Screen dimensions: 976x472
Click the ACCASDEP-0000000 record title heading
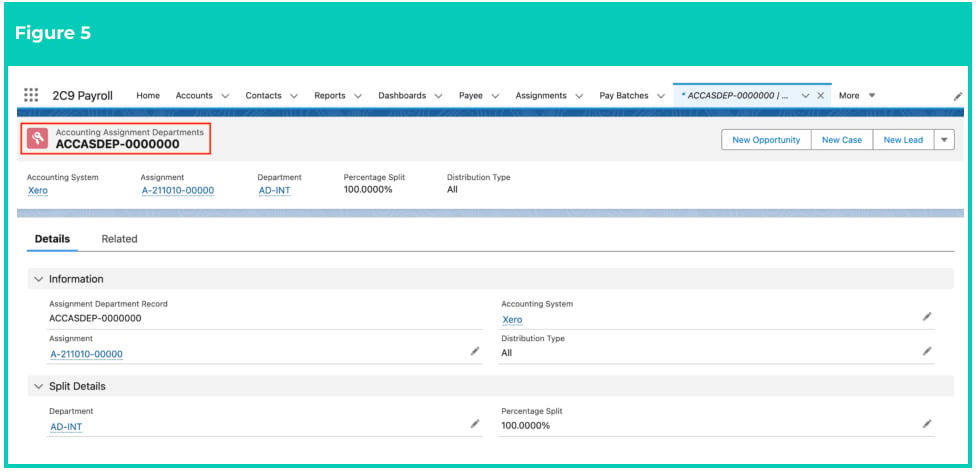pyautogui.click(x=118, y=144)
